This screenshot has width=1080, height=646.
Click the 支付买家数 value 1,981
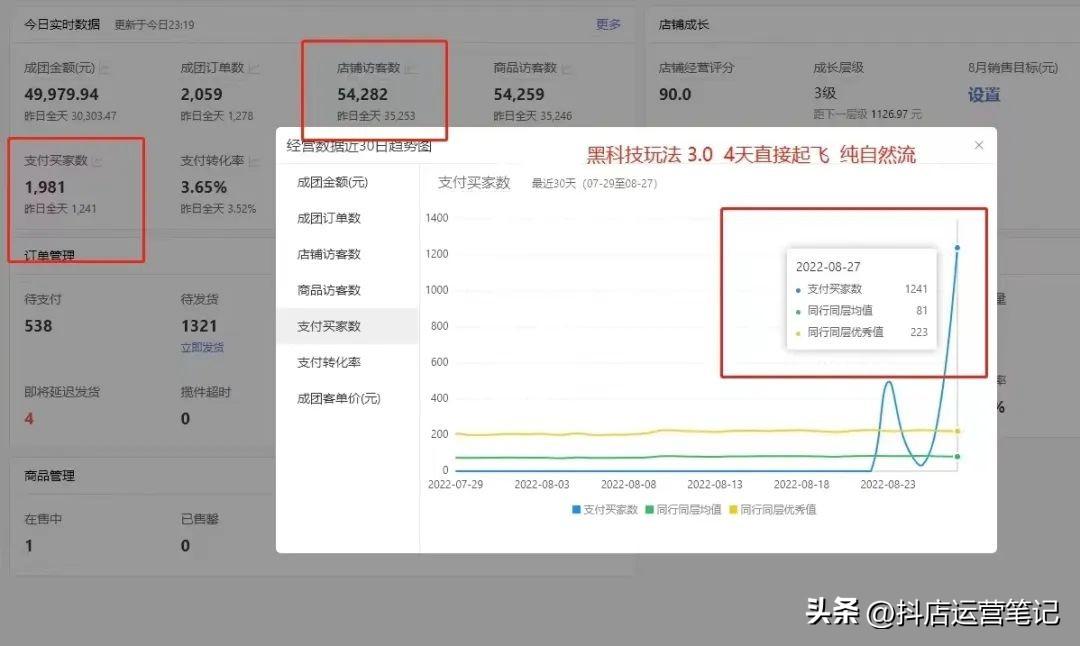[x=45, y=187]
